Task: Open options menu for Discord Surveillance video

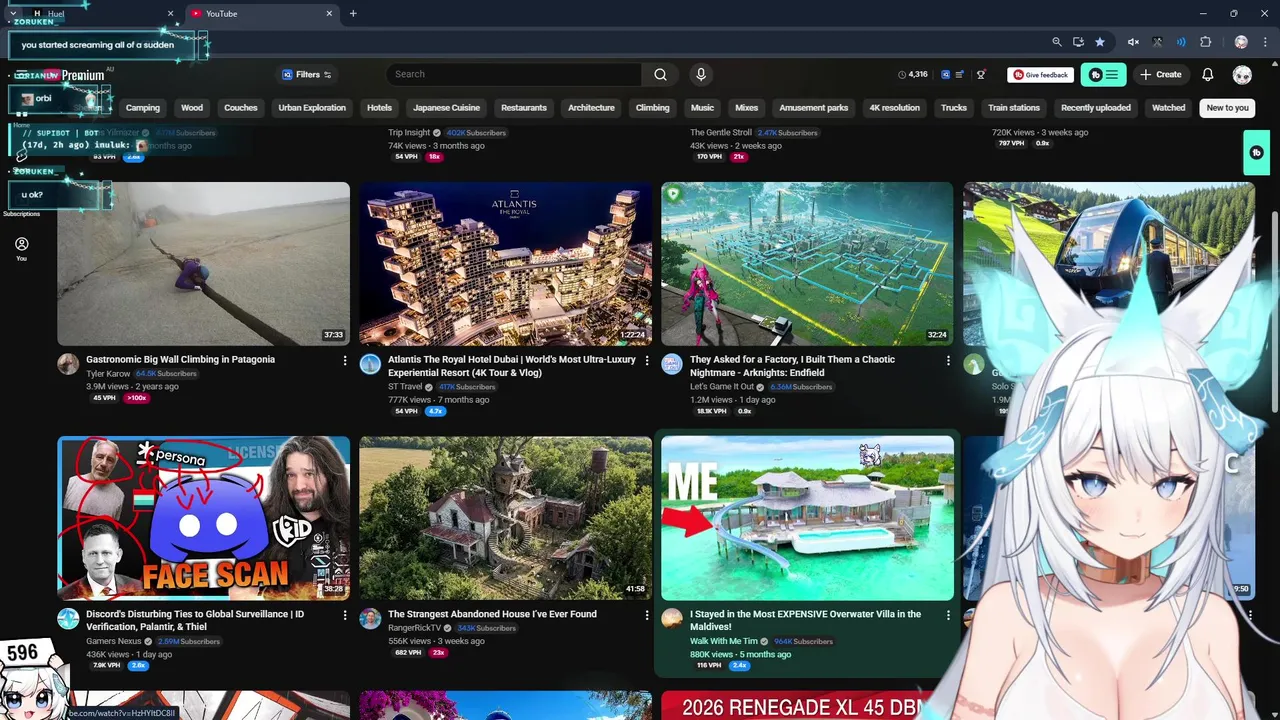Action: pos(345,615)
